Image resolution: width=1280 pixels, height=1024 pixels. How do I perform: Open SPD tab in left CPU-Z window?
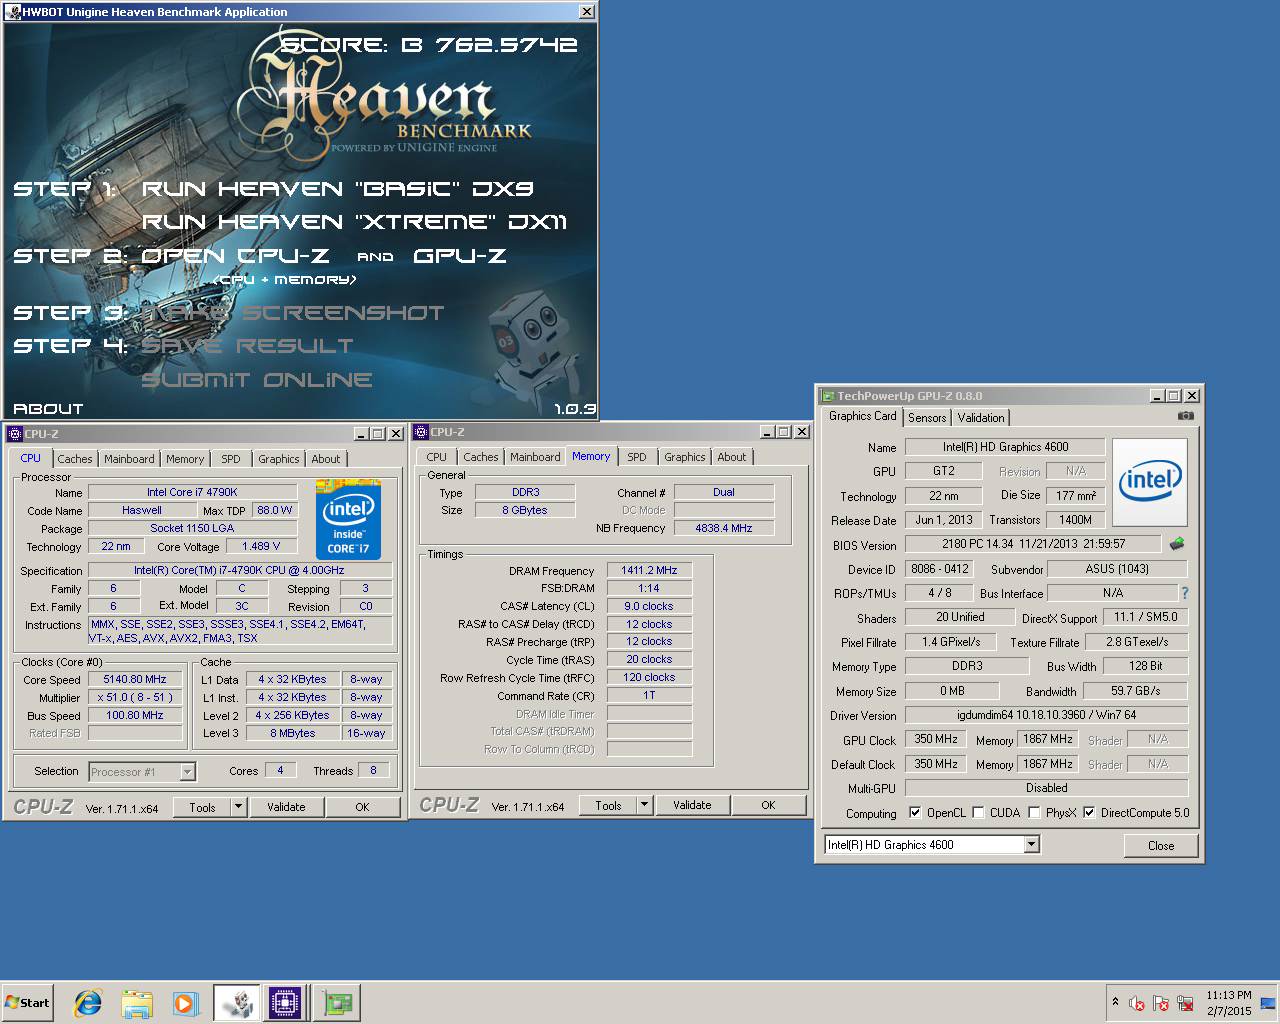(x=231, y=459)
